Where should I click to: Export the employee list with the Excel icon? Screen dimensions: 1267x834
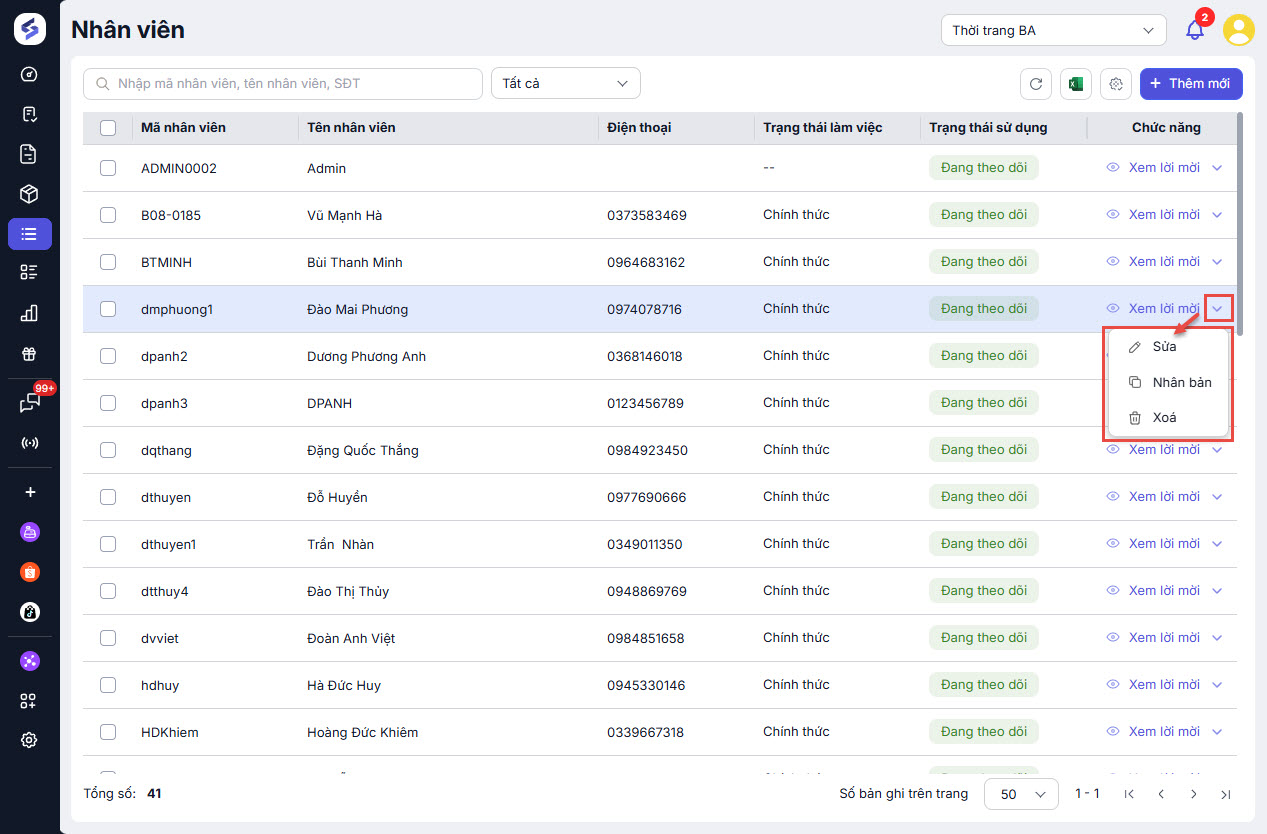tap(1076, 84)
